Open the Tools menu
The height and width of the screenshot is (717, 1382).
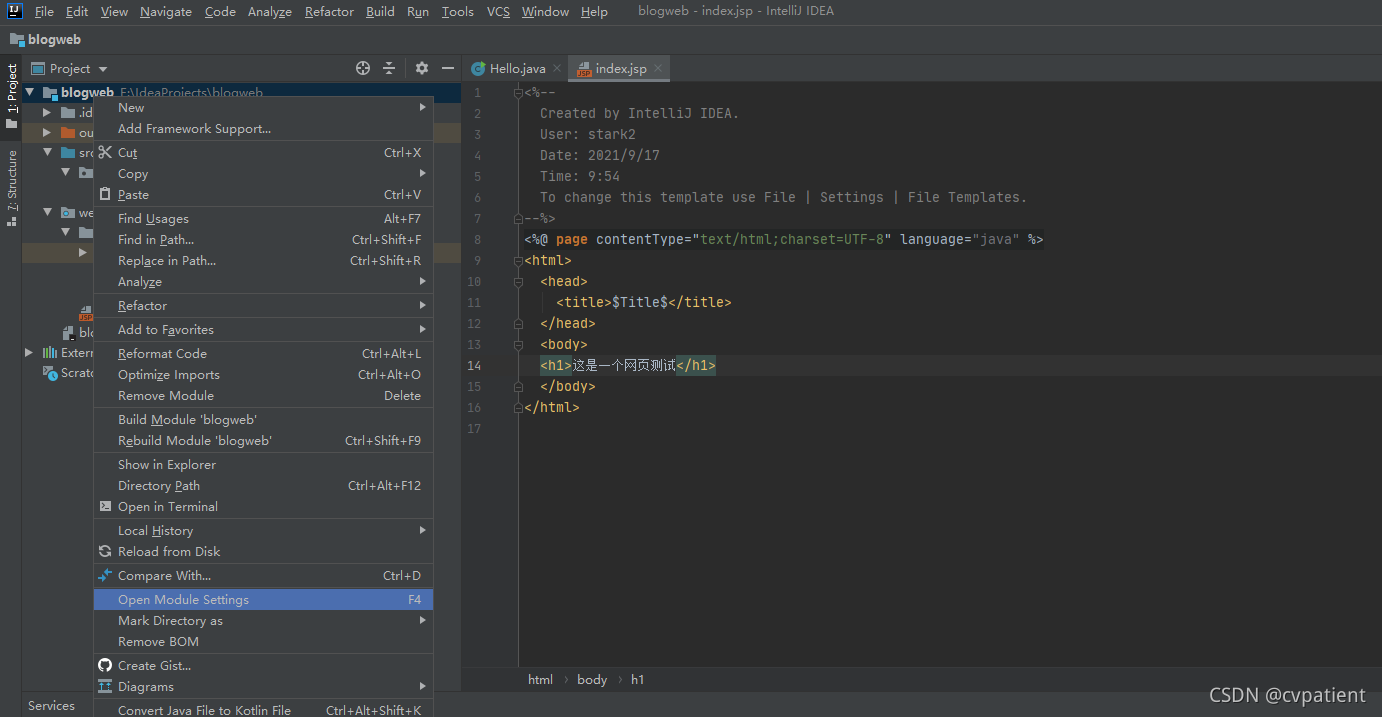[457, 12]
